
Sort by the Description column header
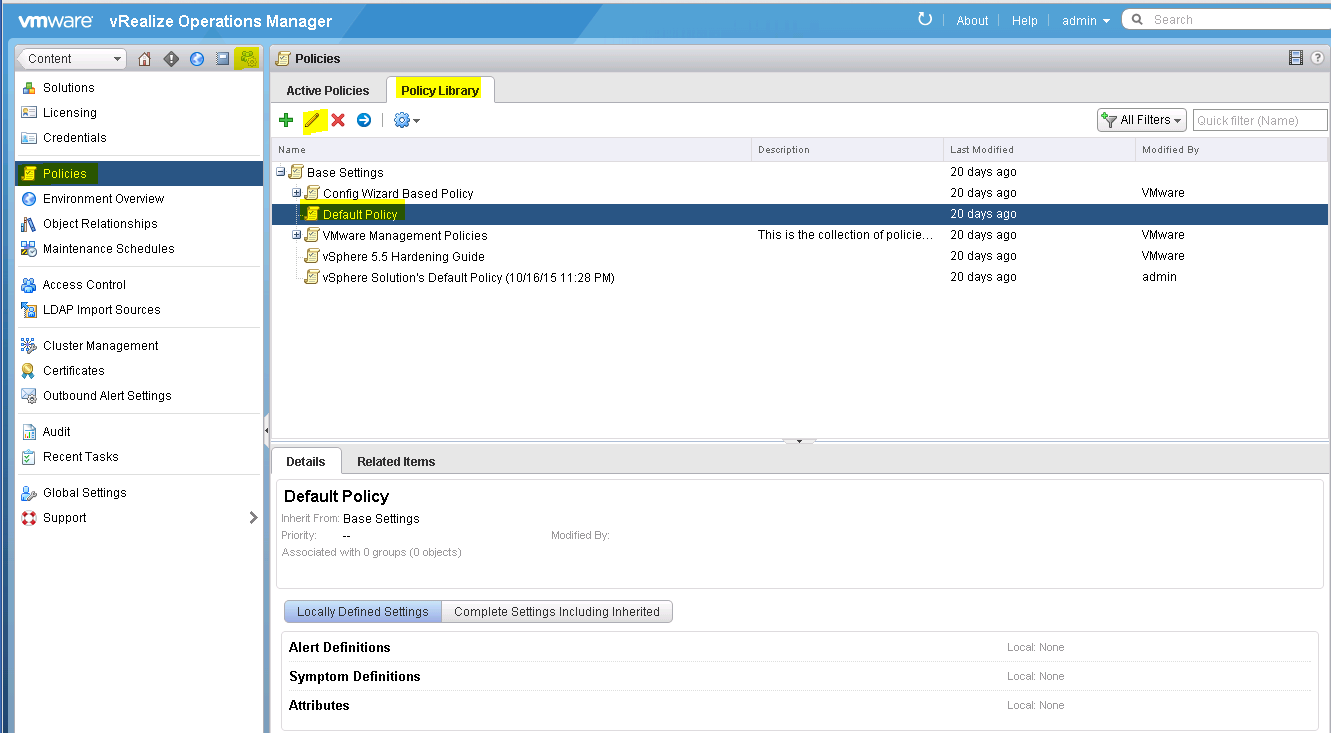[847, 150]
